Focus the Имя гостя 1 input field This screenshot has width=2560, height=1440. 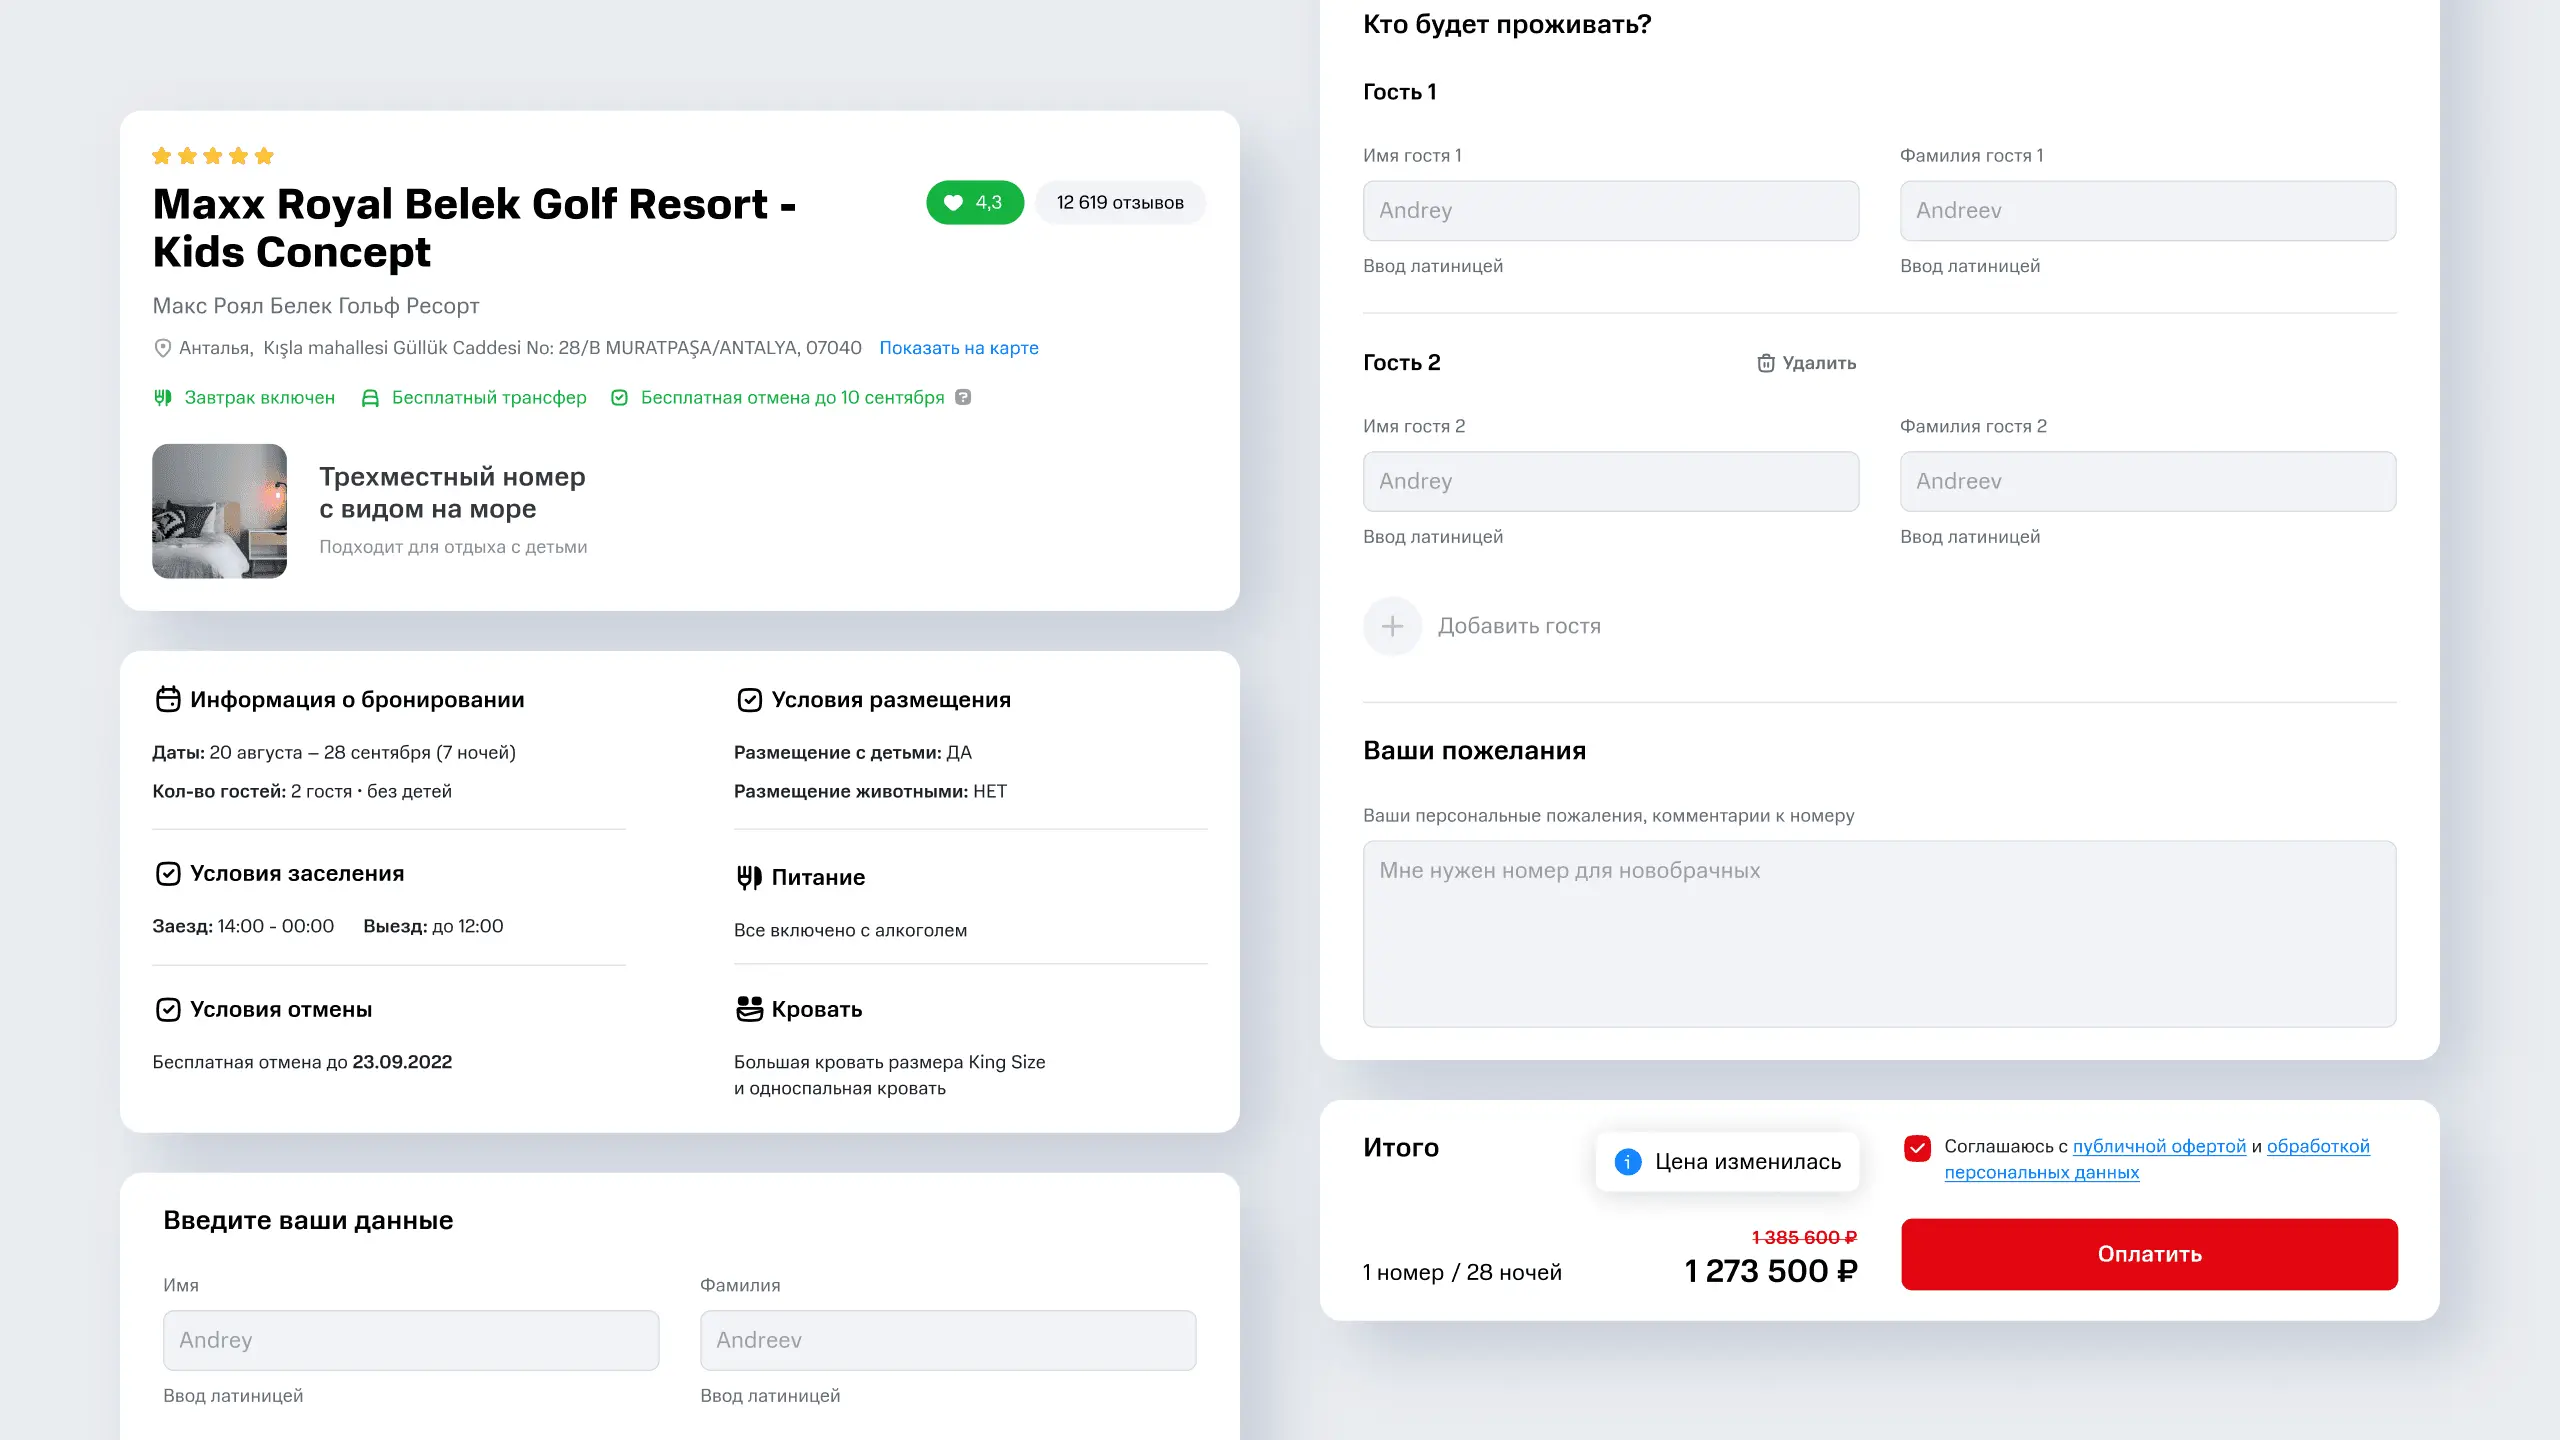coord(1611,211)
